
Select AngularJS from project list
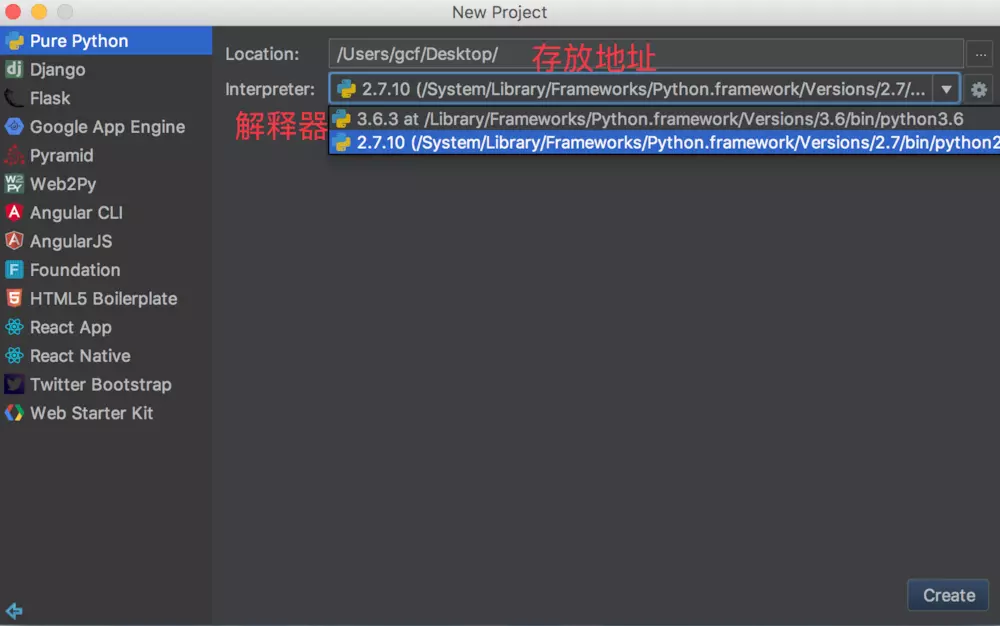point(71,242)
